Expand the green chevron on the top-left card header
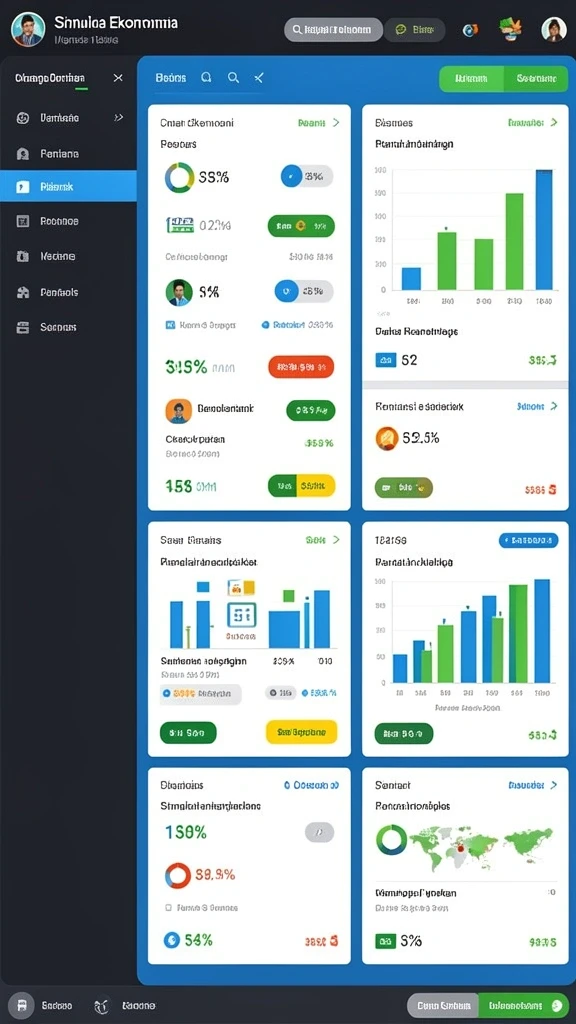The image size is (576, 1024). click(336, 122)
